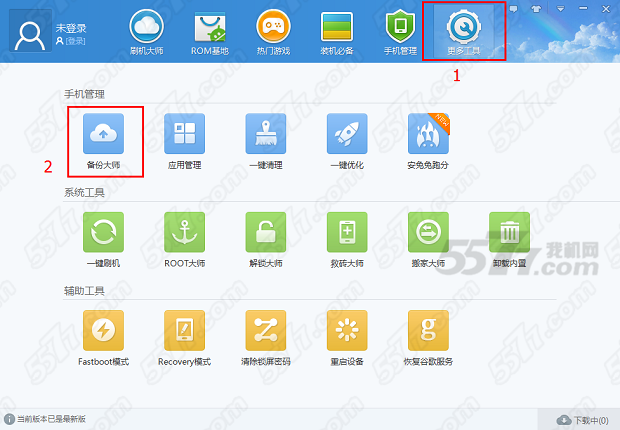The height and width of the screenshot is (430, 620).
Task: Launch the 备份大师 backup tool
Action: tap(103, 142)
